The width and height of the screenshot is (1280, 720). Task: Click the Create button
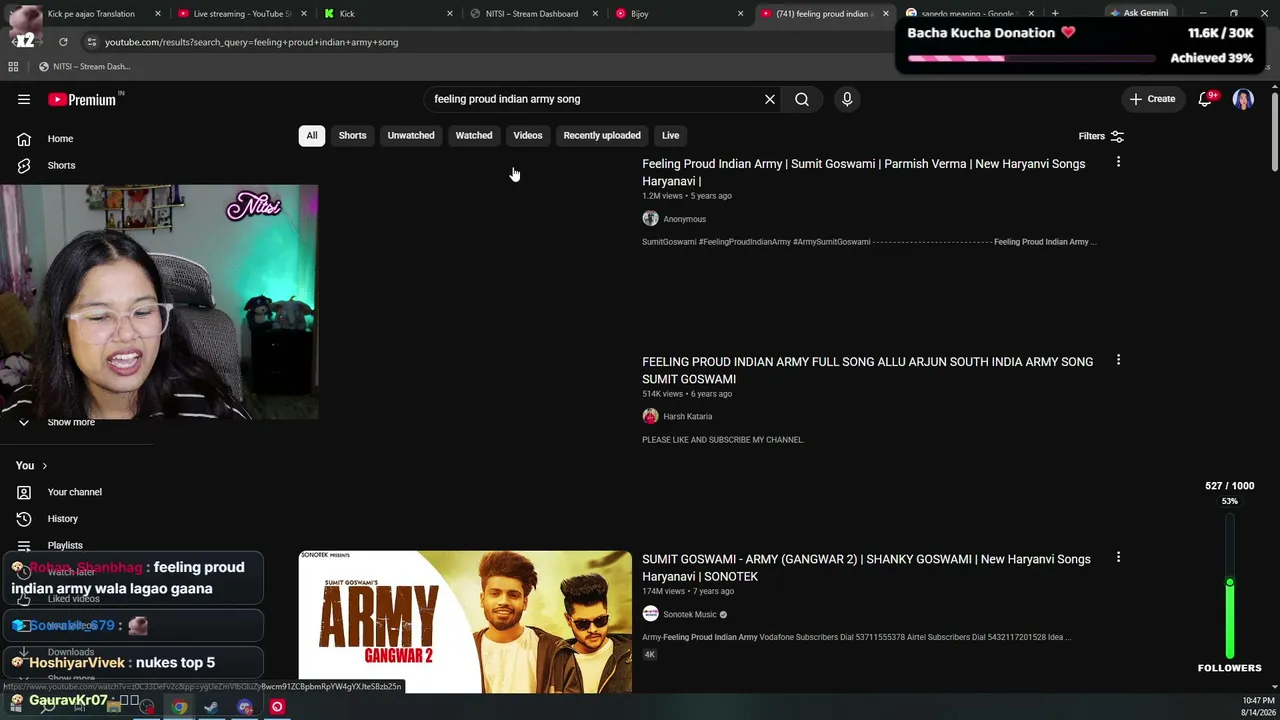click(1152, 99)
